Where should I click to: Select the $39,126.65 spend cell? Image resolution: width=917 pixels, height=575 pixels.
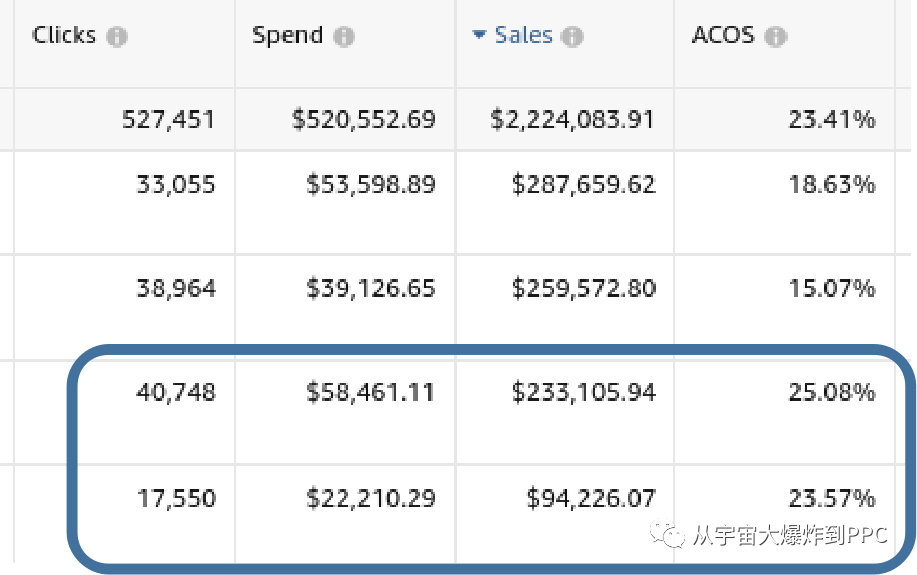[x=371, y=289]
